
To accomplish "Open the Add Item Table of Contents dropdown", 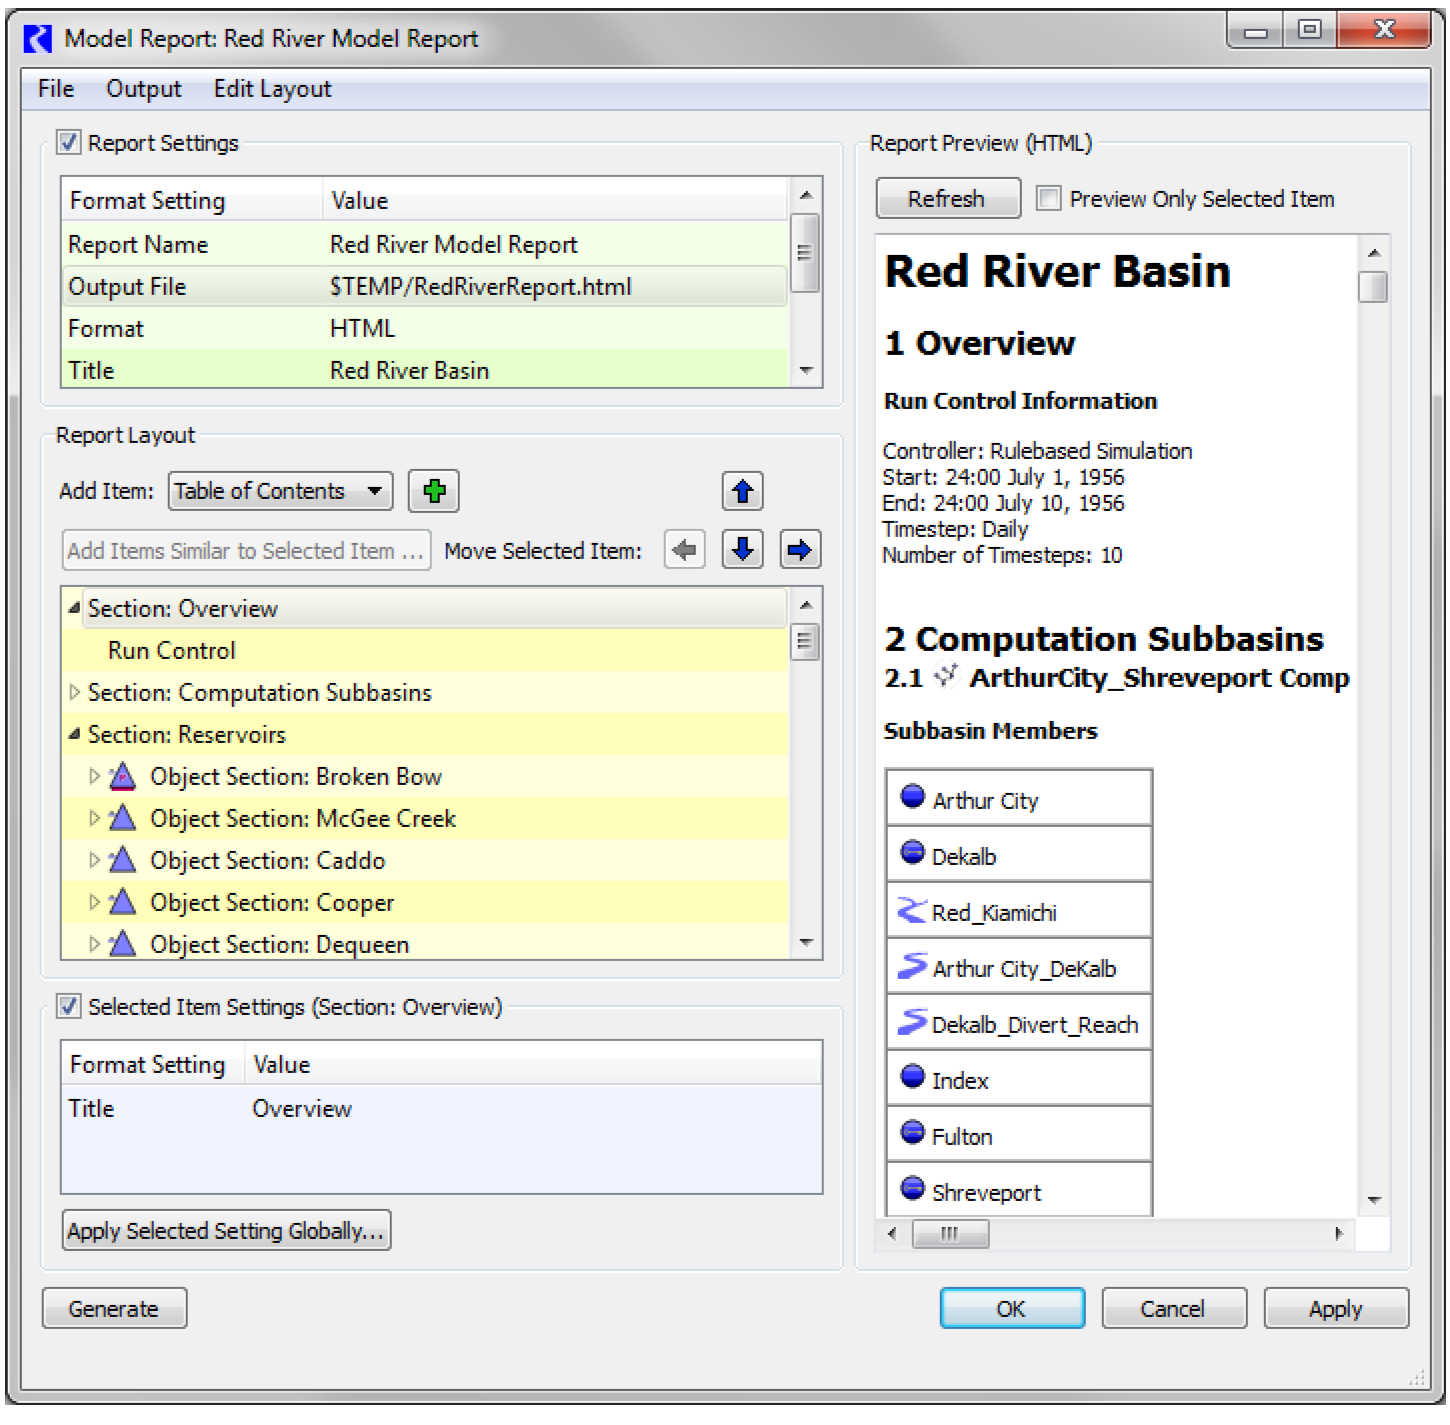I will (x=280, y=491).
